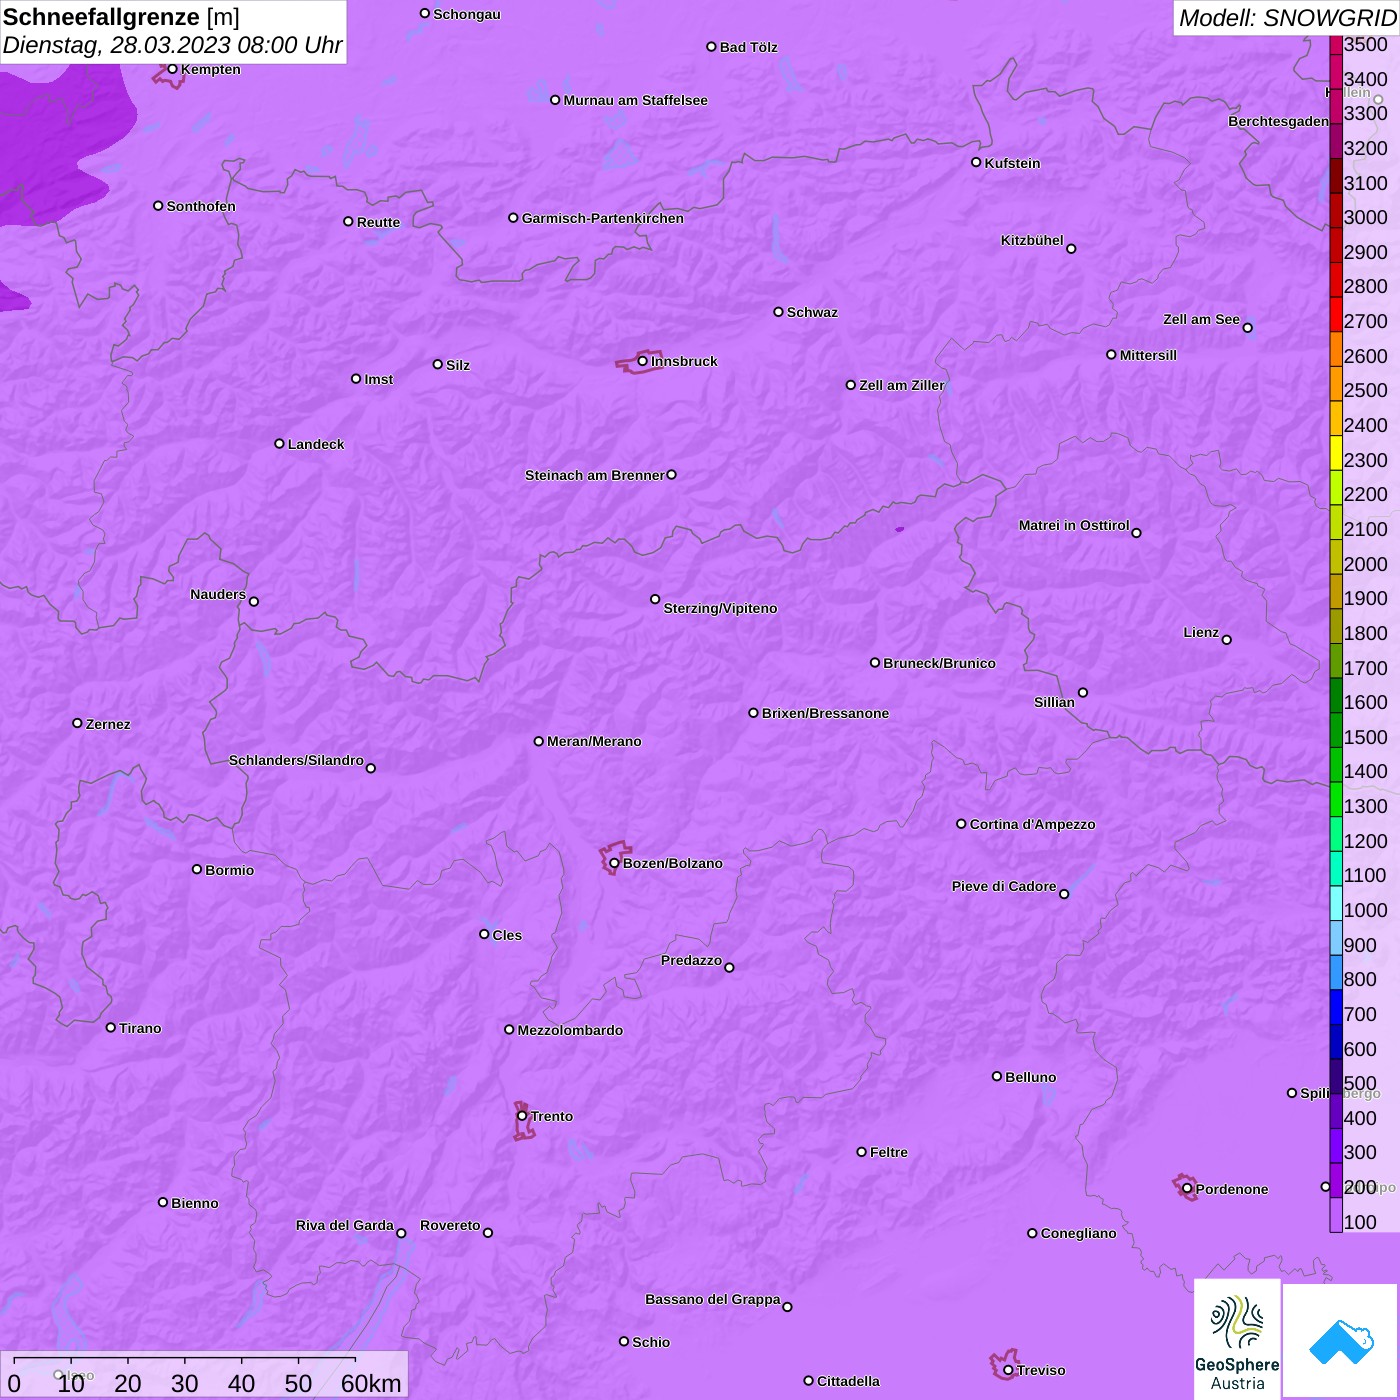Click the 100 legend value
This screenshot has width=1400, height=1400.
(x=1360, y=1222)
